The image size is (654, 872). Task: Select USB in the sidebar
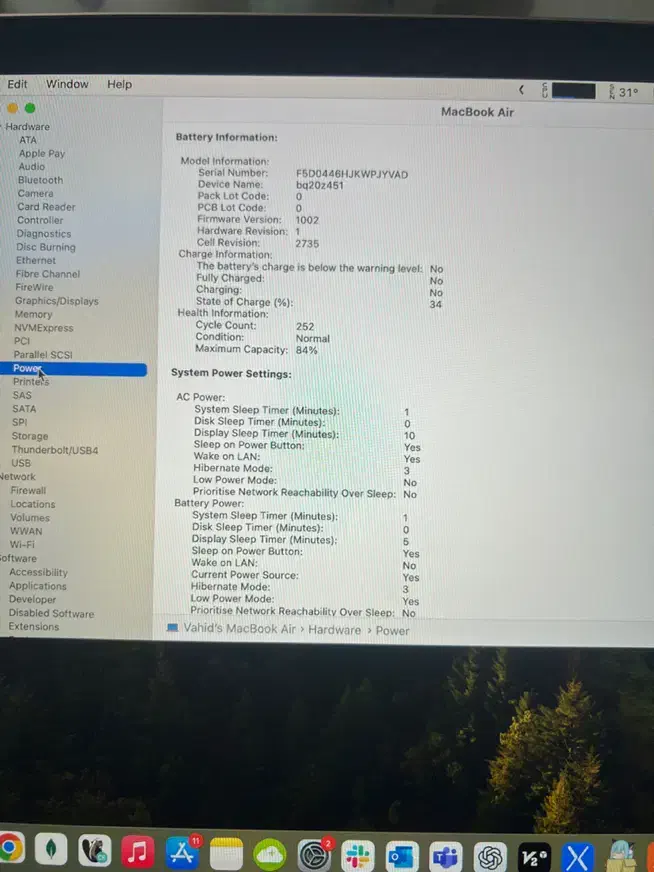coord(21,463)
